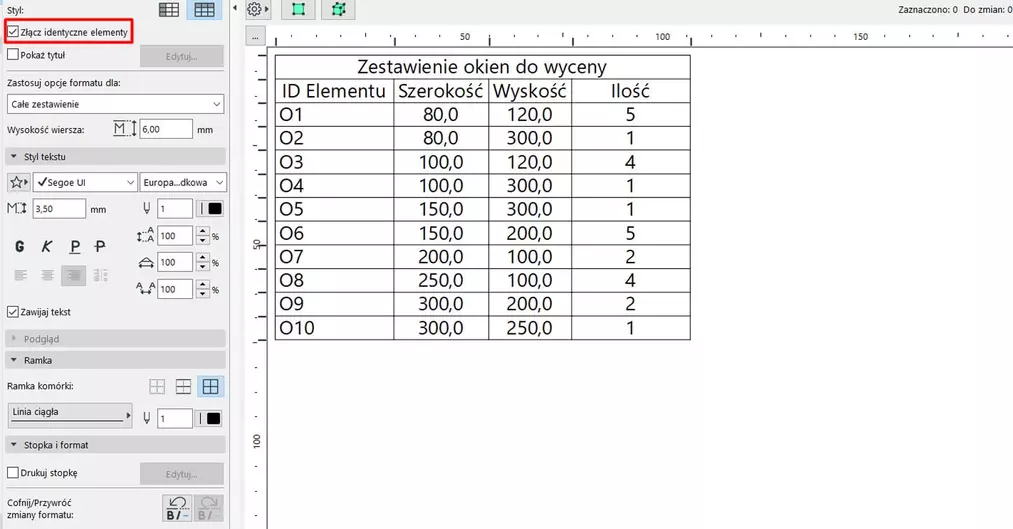Uncheck Złącz identyczne elementy
Image resolution: width=1013 pixels, height=529 pixels.
(x=13, y=32)
